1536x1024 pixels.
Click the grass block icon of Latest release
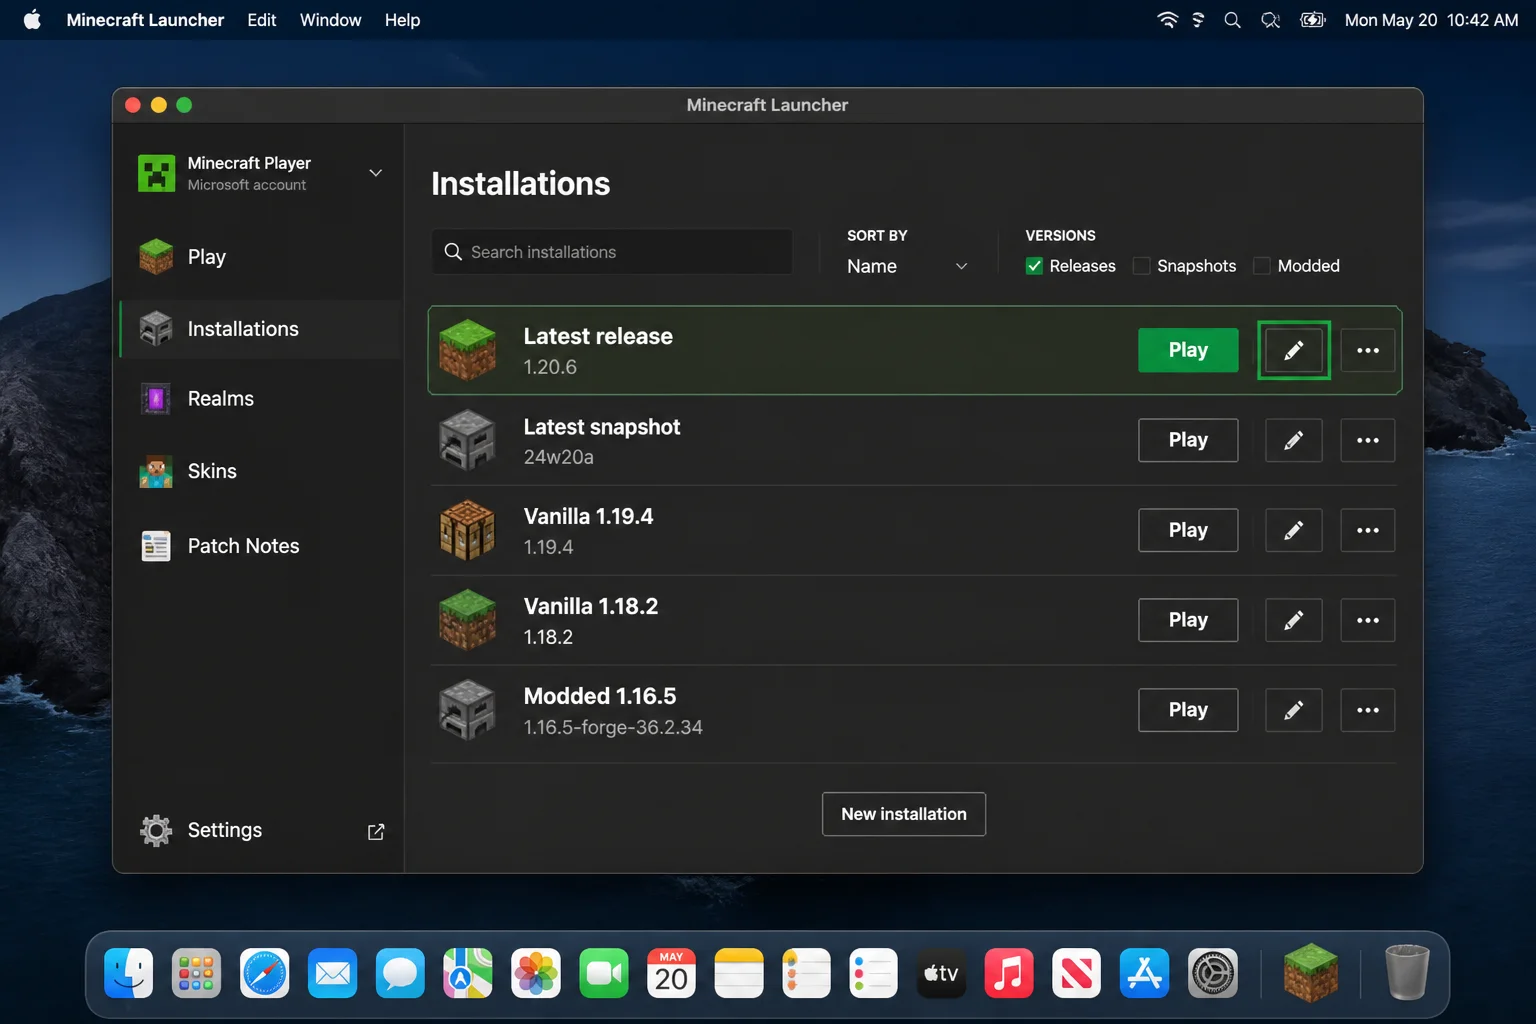[x=467, y=350]
